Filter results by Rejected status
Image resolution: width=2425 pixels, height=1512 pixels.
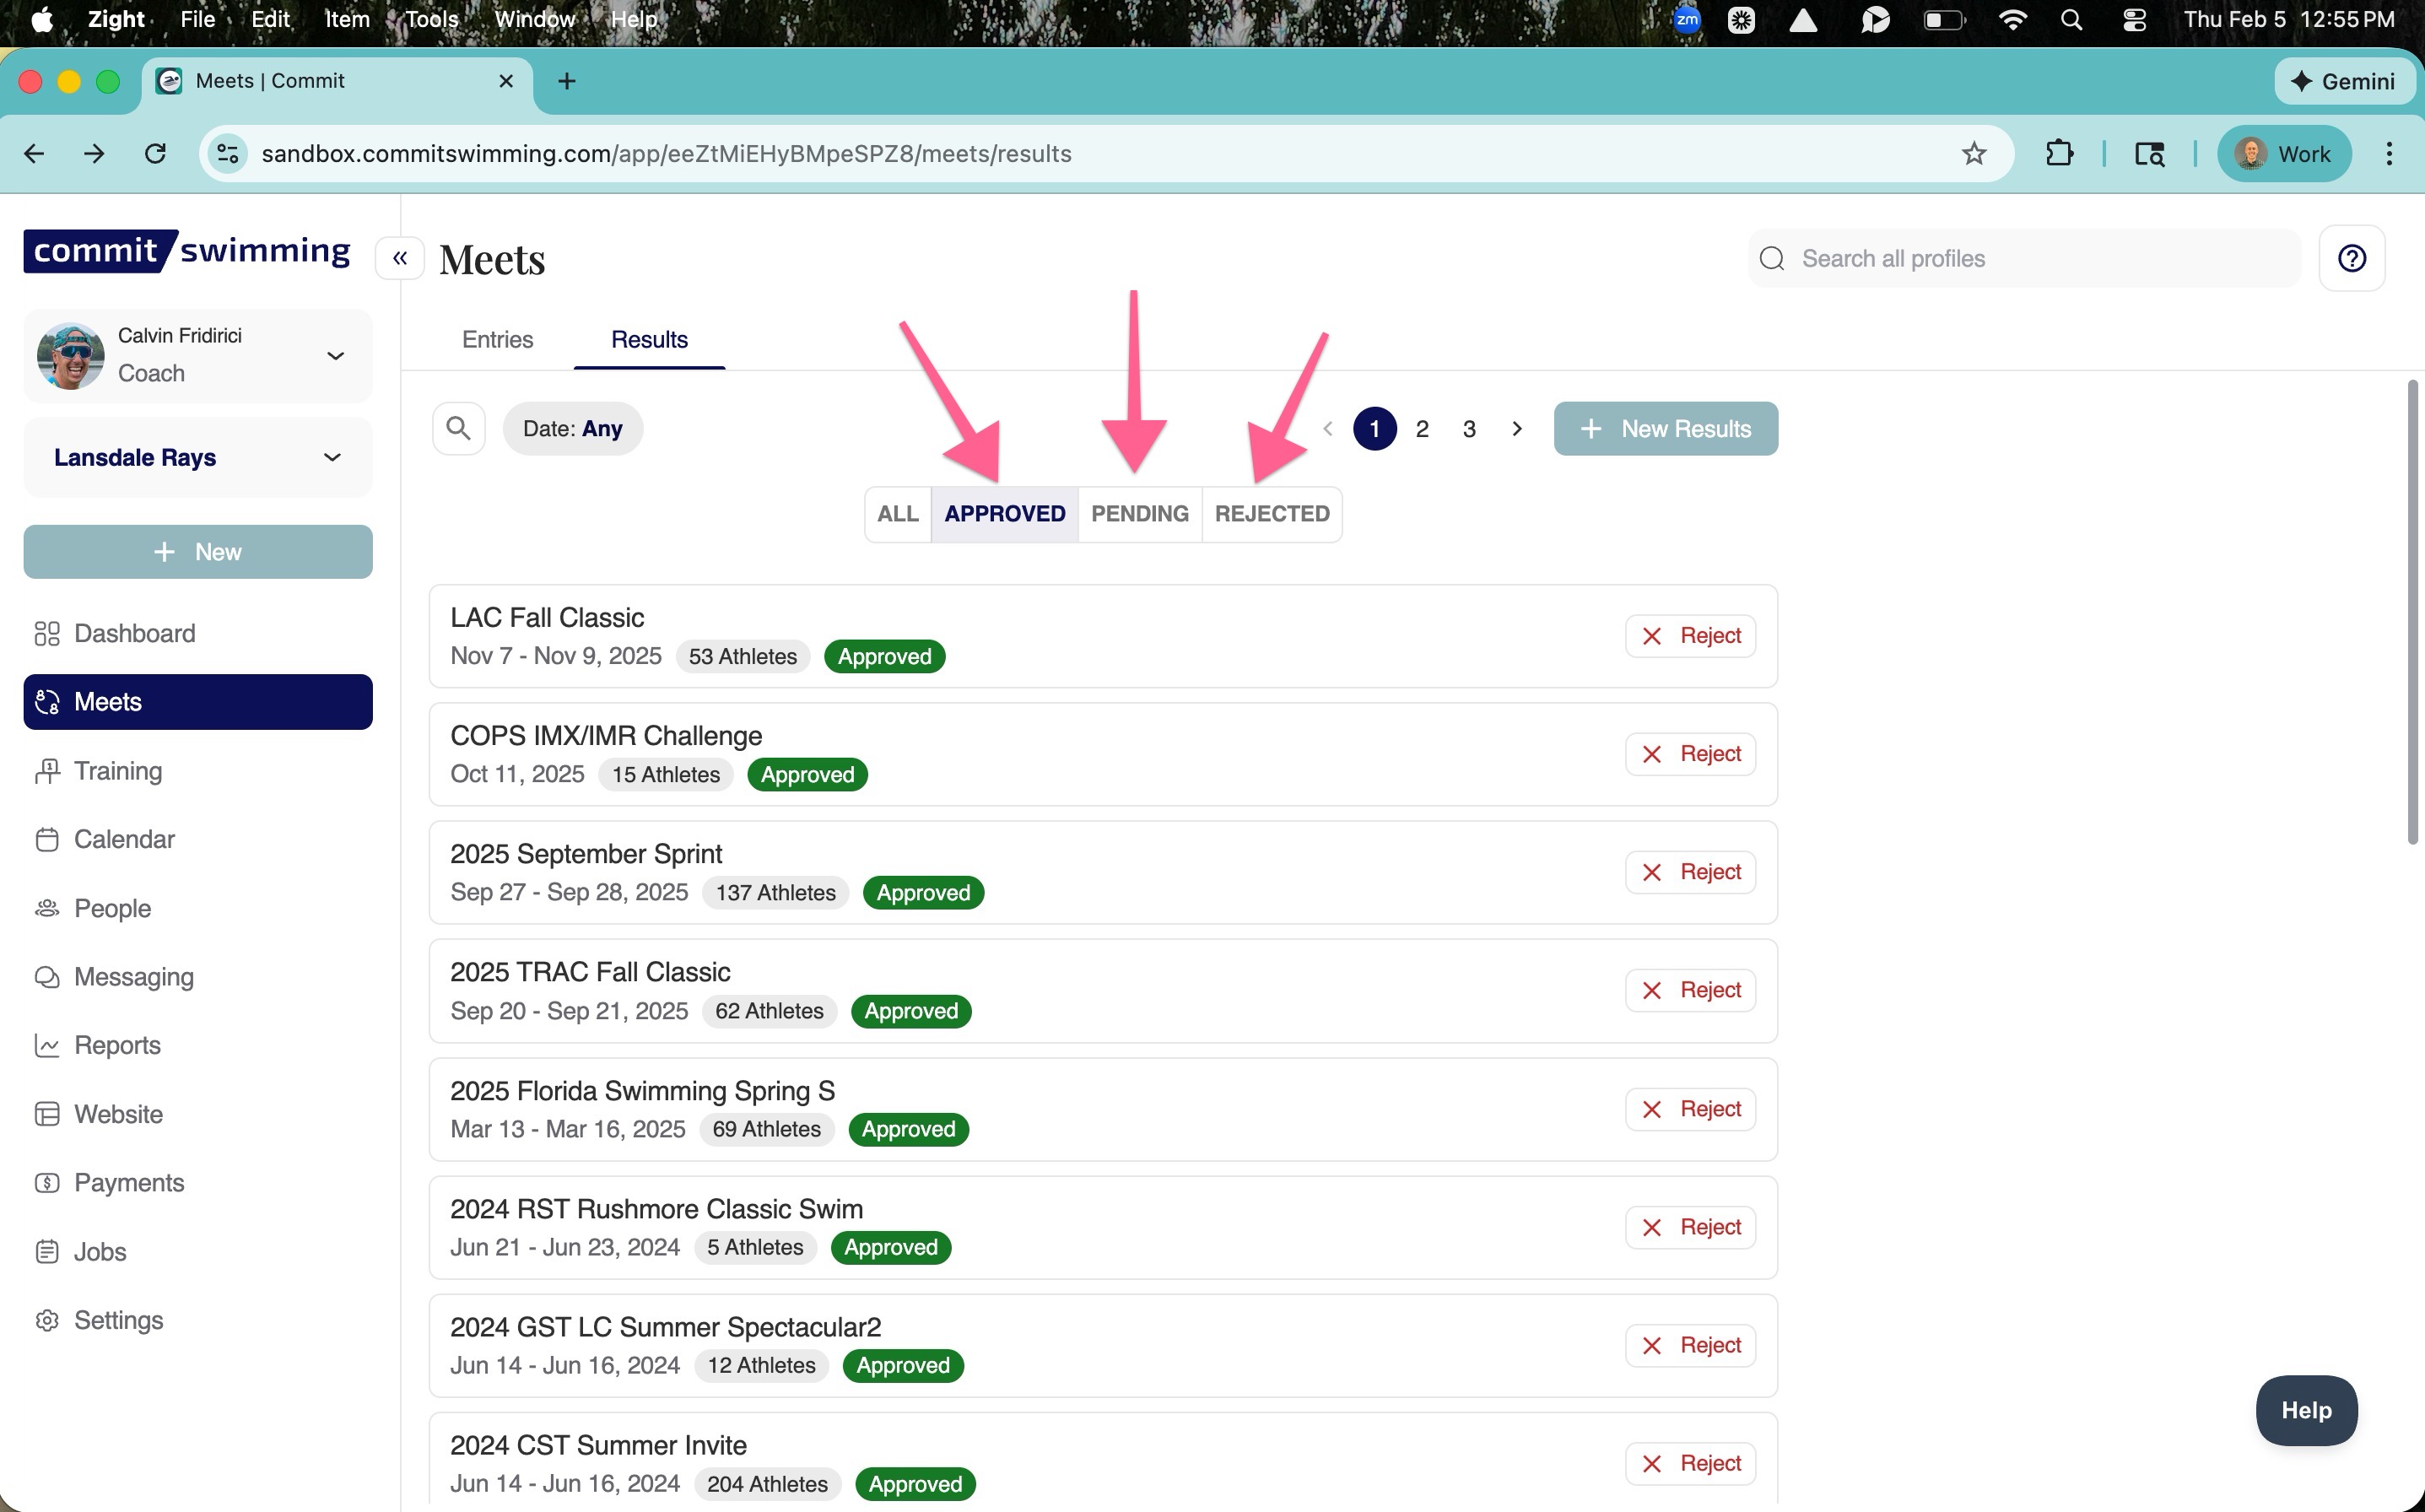[x=1271, y=514]
